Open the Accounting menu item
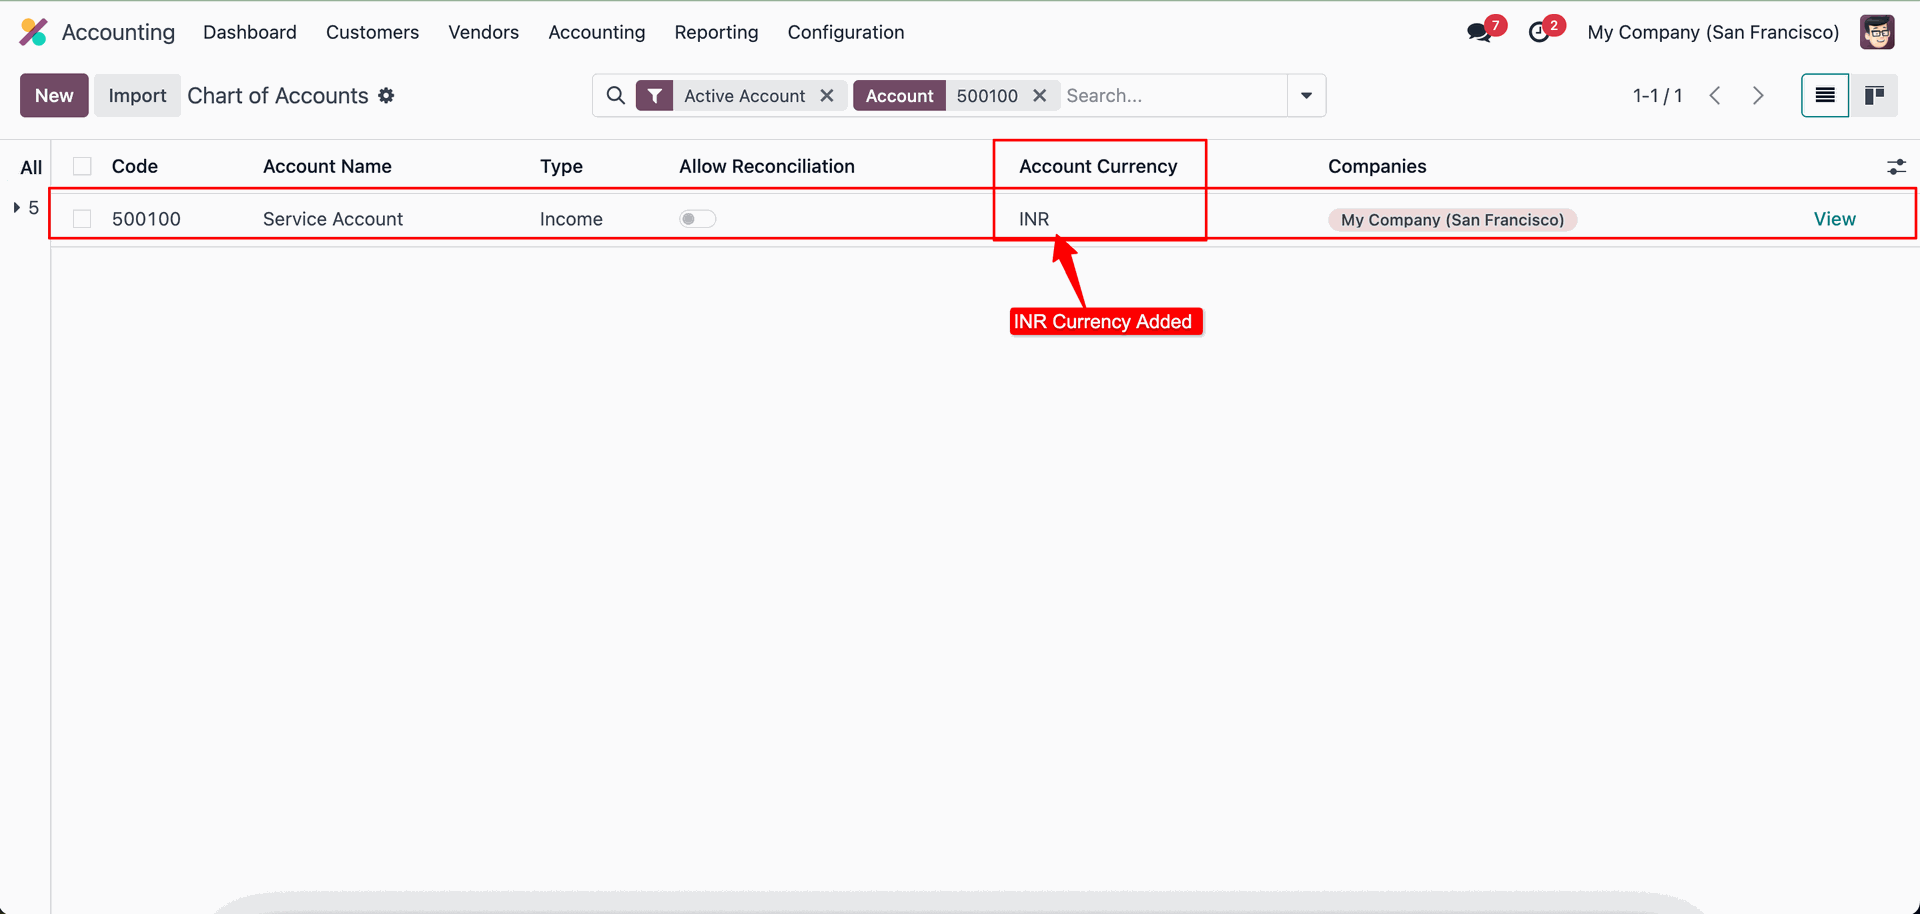This screenshot has height=914, width=1920. point(597,32)
